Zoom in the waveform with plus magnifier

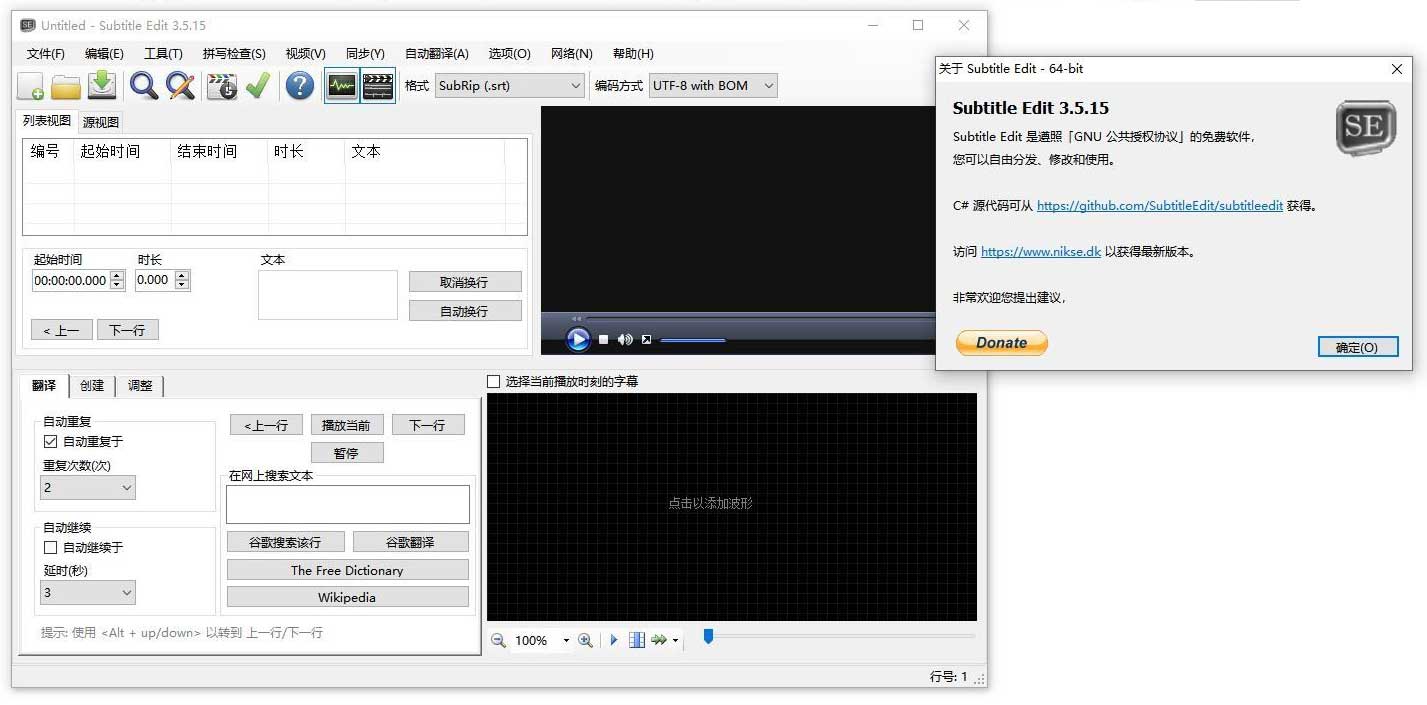click(586, 640)
